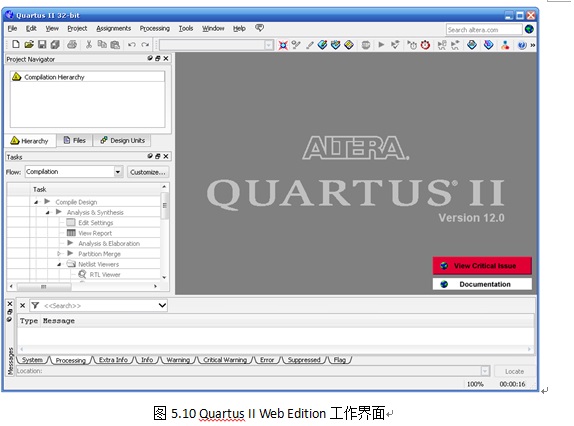The image size is (574, 426).
Task: Click the Copy toolbar icon
Action: pos(102,44)
